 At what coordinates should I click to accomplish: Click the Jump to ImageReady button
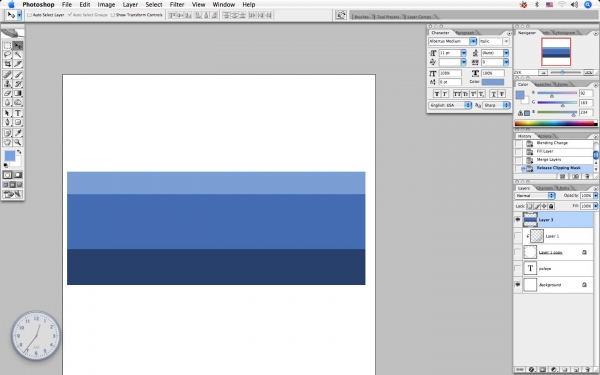13,194
